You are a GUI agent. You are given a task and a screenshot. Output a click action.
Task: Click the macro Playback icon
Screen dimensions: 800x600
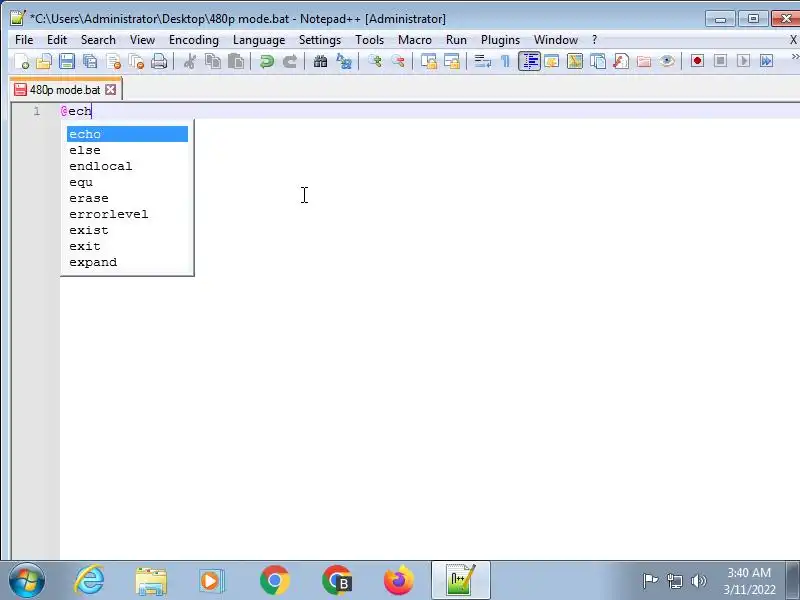743,61
